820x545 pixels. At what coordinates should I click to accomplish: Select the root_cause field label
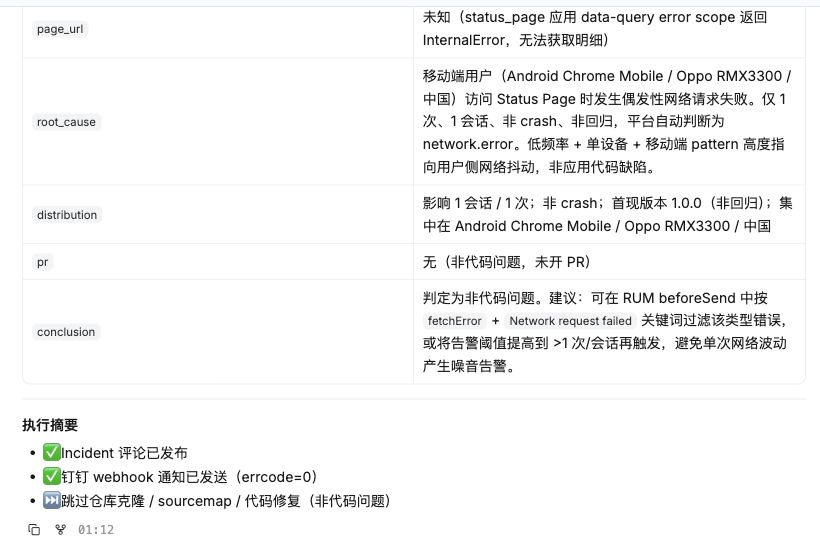66,122
